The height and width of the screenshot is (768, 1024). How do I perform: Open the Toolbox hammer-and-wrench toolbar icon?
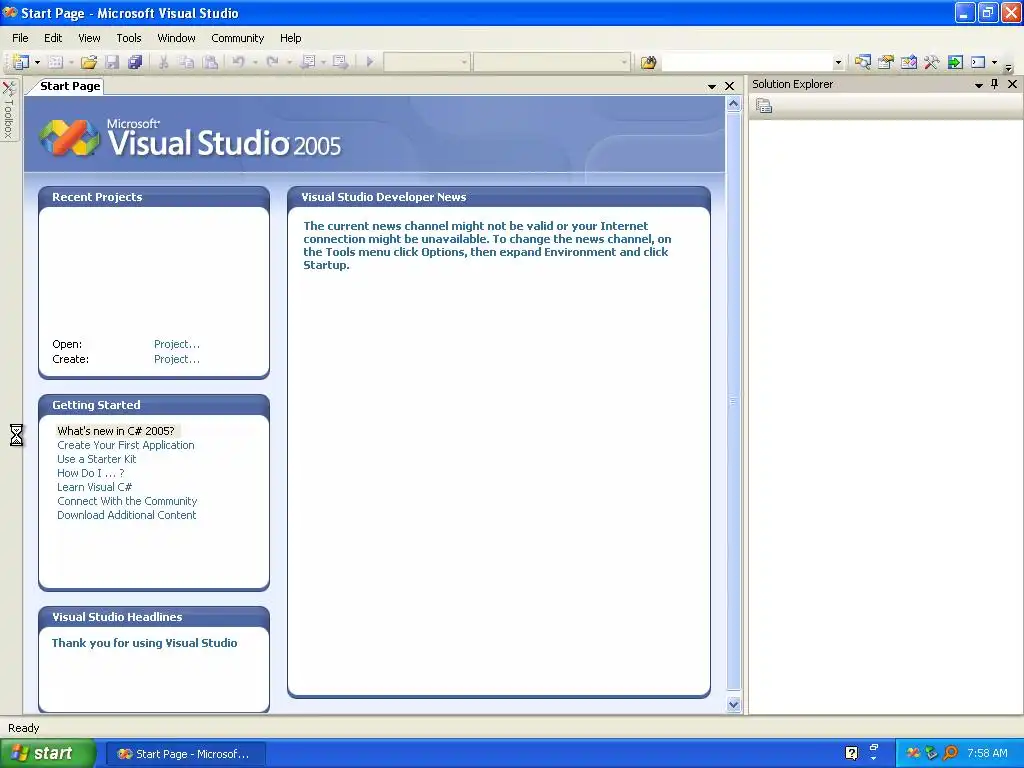pyautogui.click(x=931, y=62)
